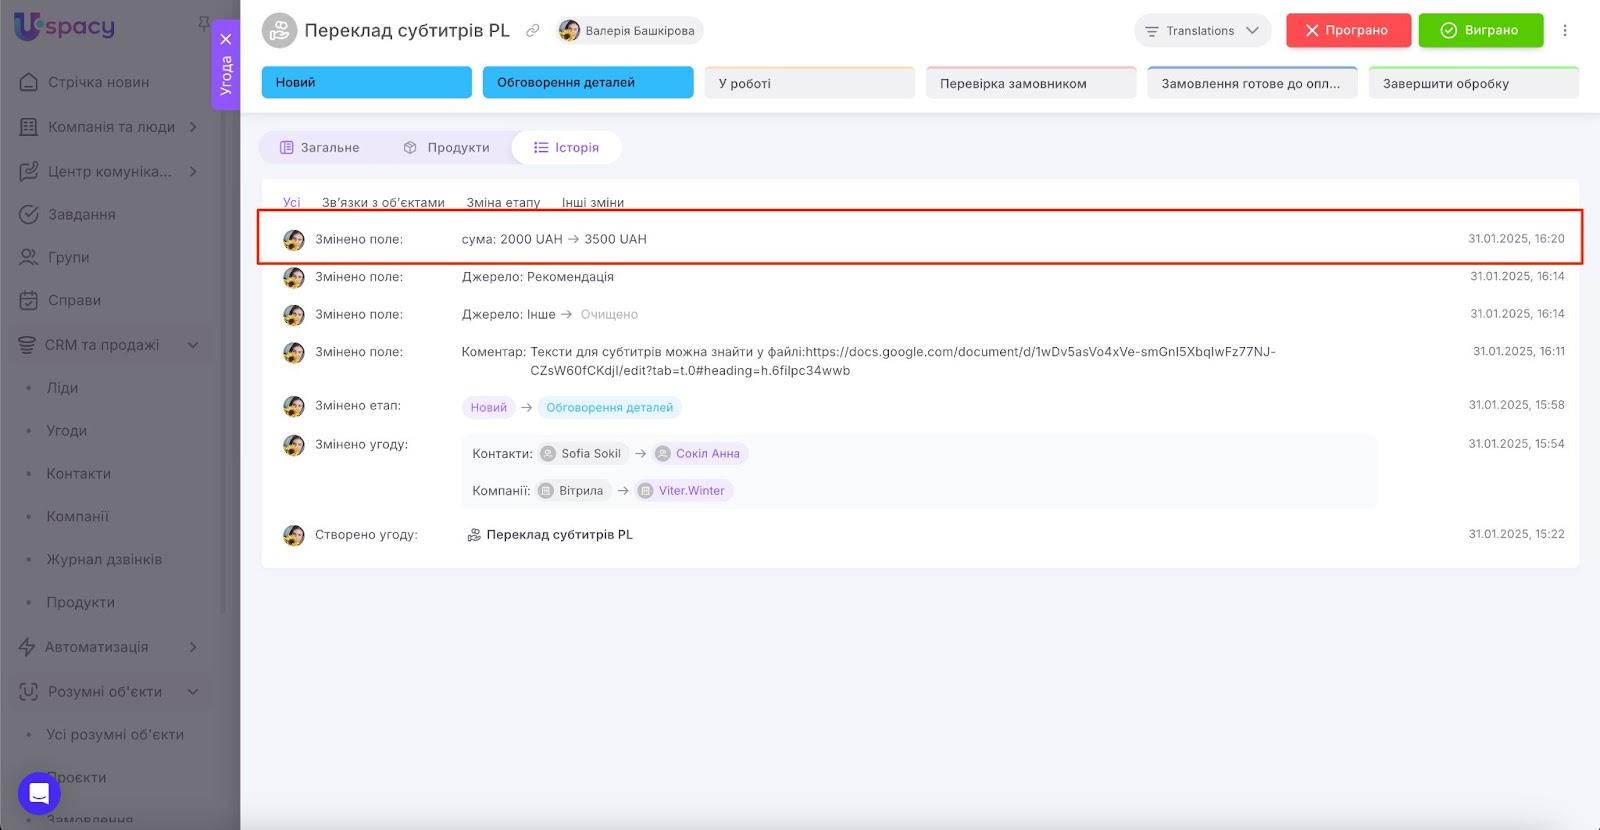Mark the deal as Виграно
The width and height of the screenshot is (1600, 830).
[1480, 31]
